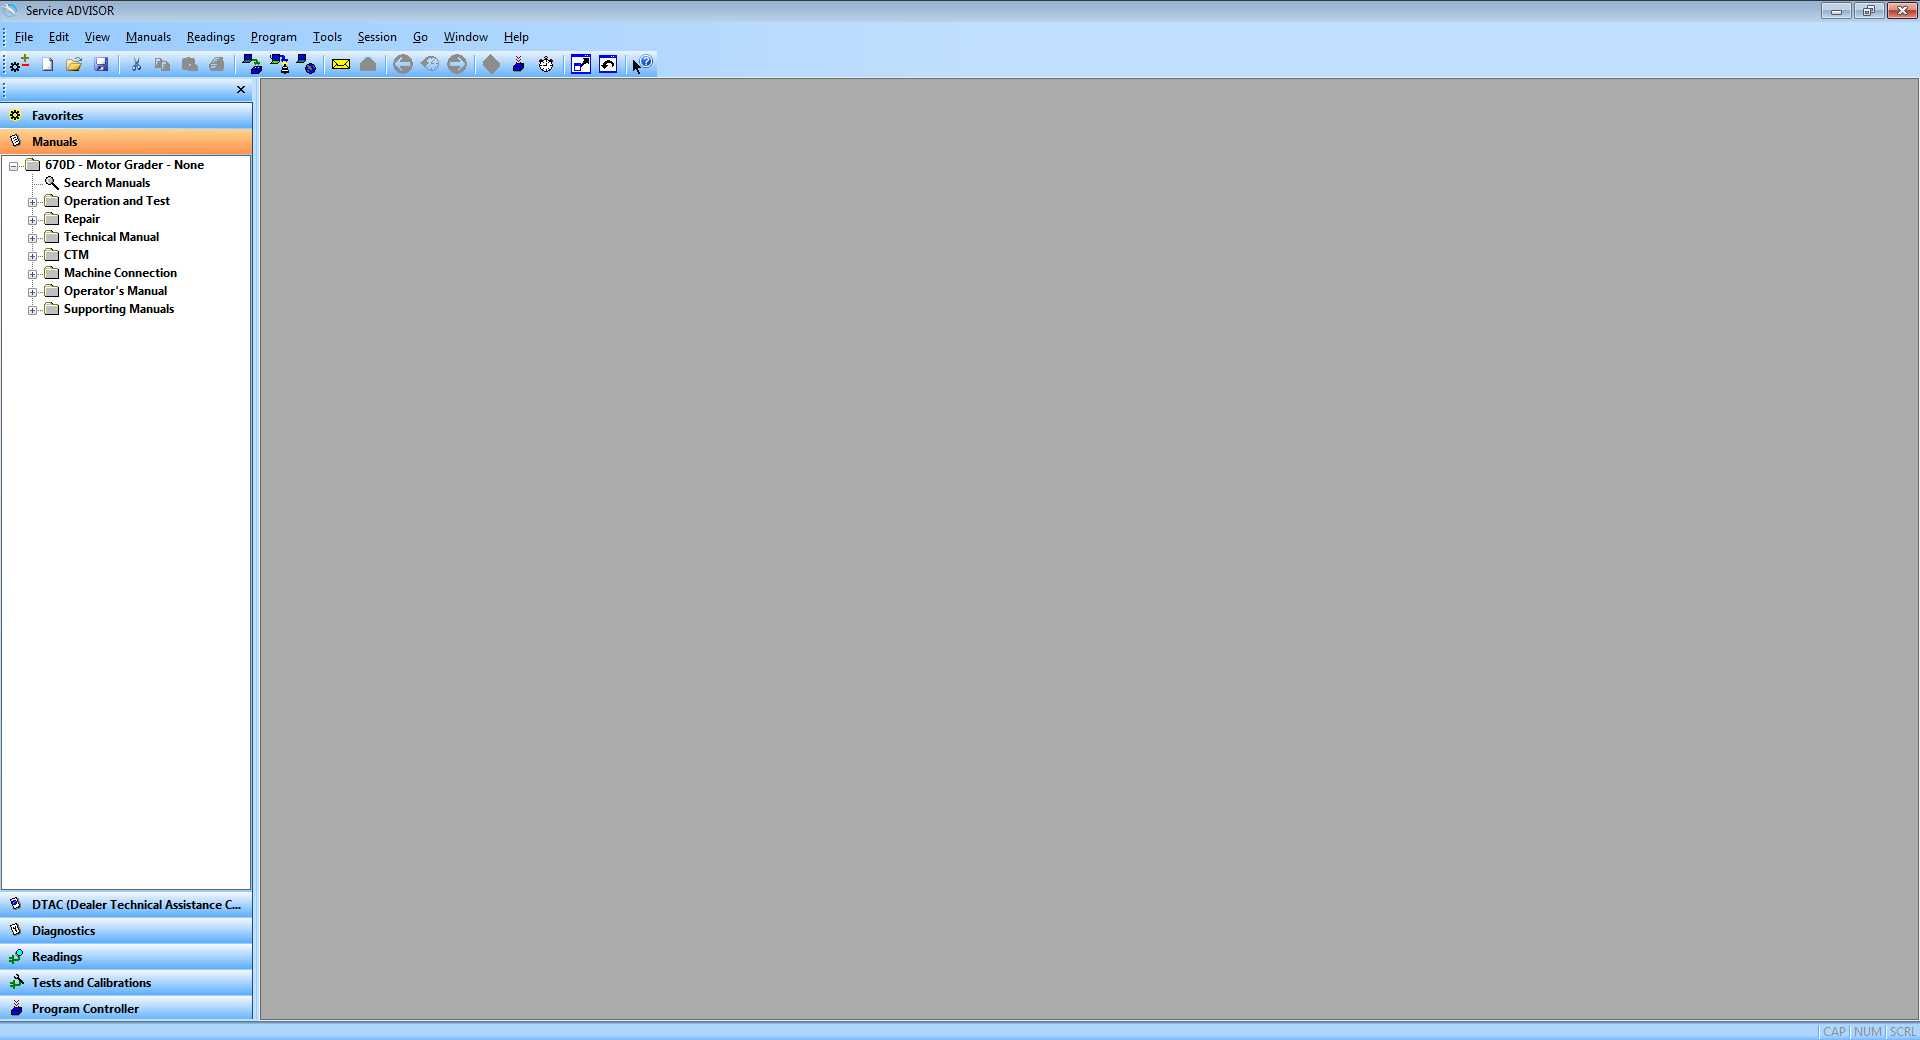This screenshot has width=1920, height=1040.
Task: Open the Tests and Calibrations panel
Action: 126,983
